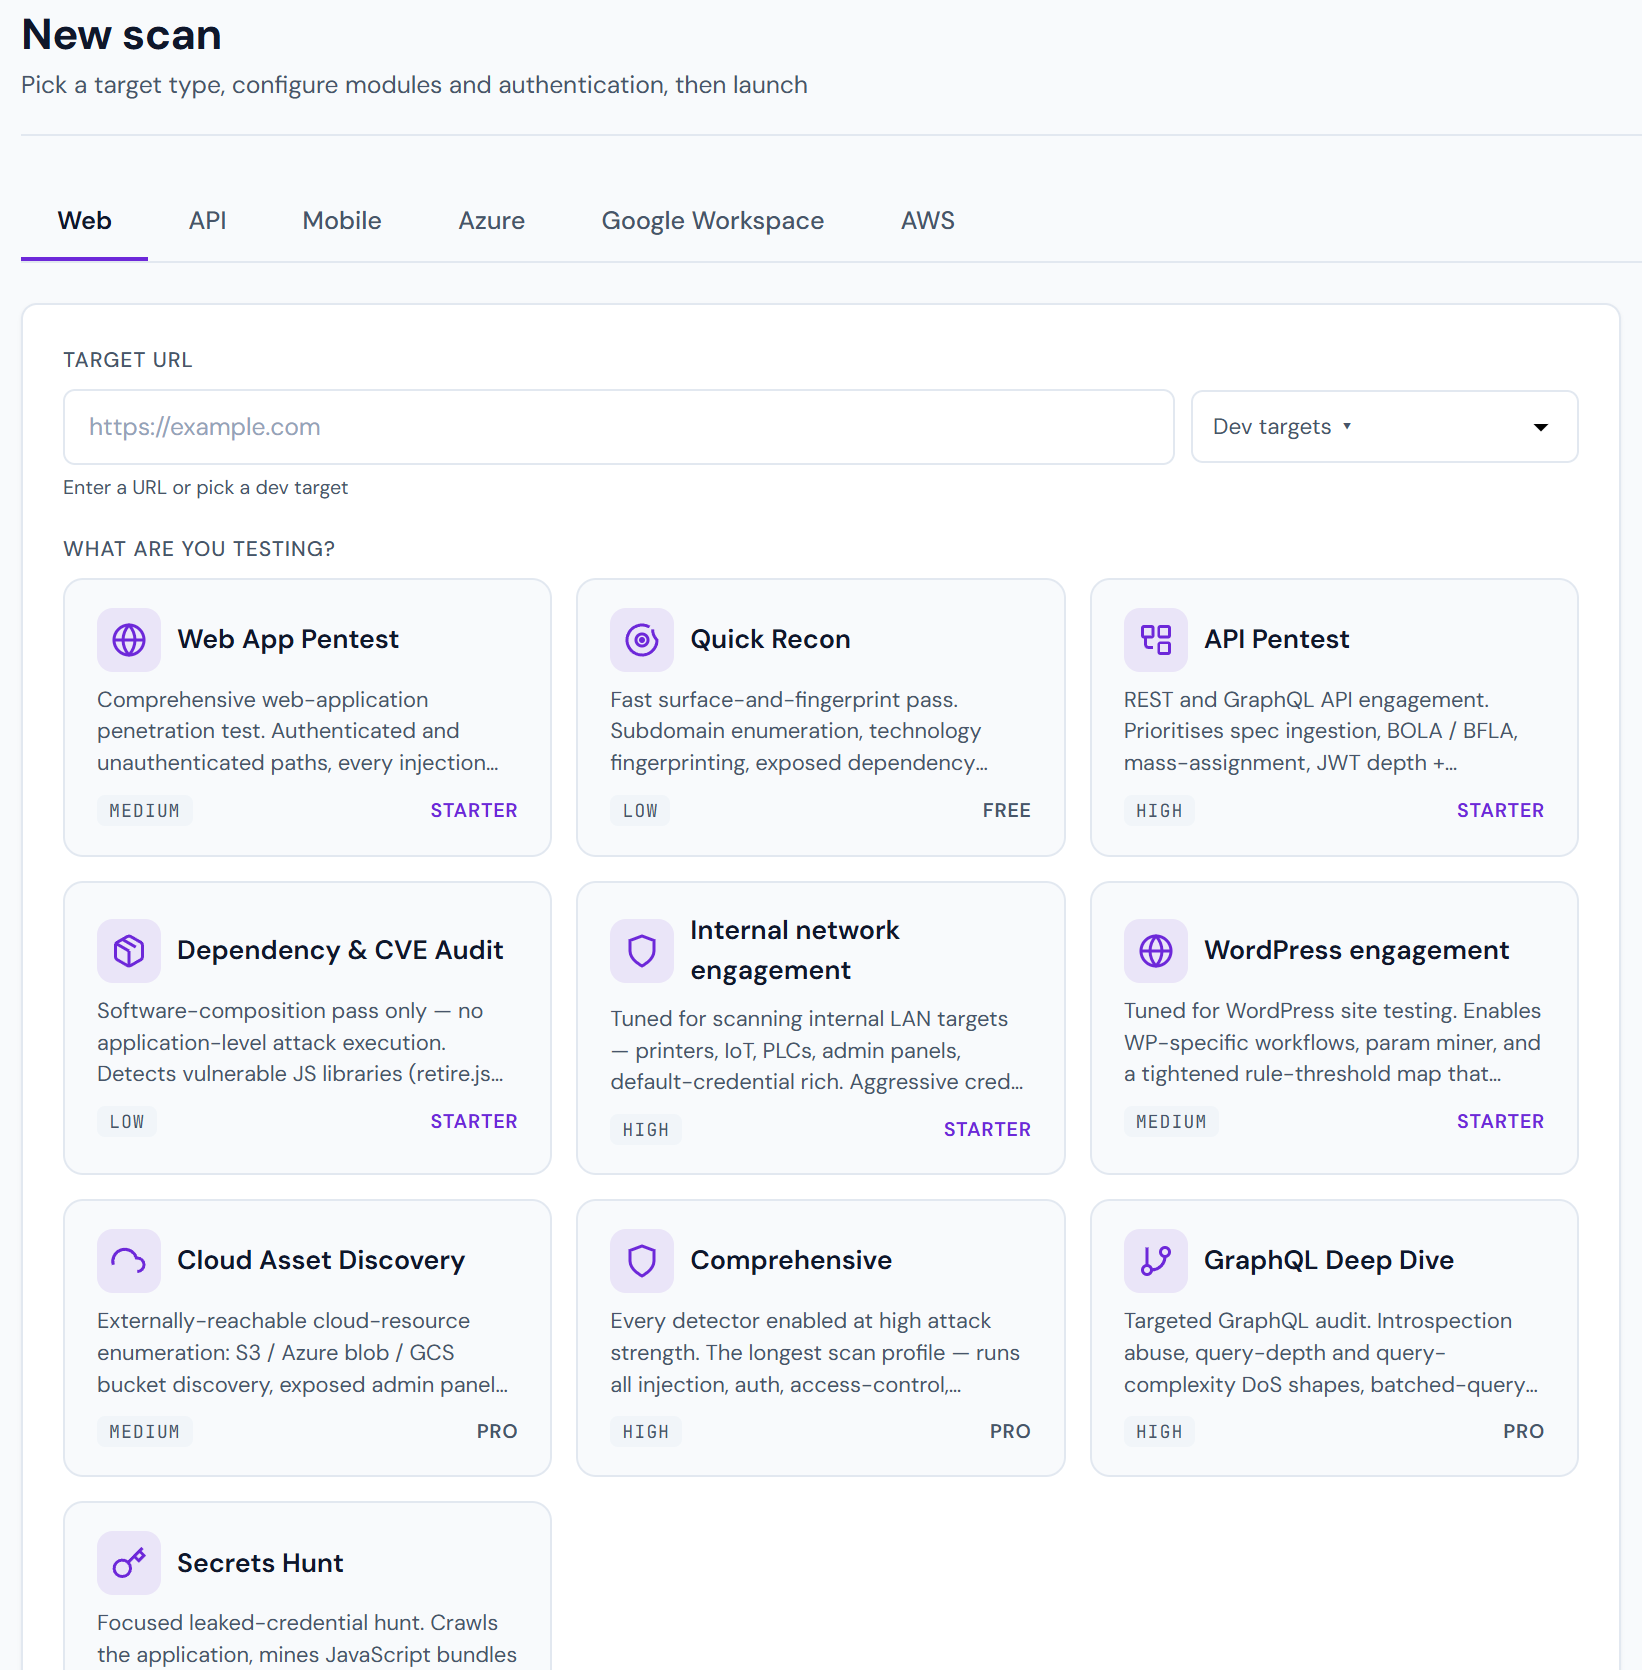Click MEDIUM badge on Web App Pentest
1642x1670 pixels.
point(145,811)
